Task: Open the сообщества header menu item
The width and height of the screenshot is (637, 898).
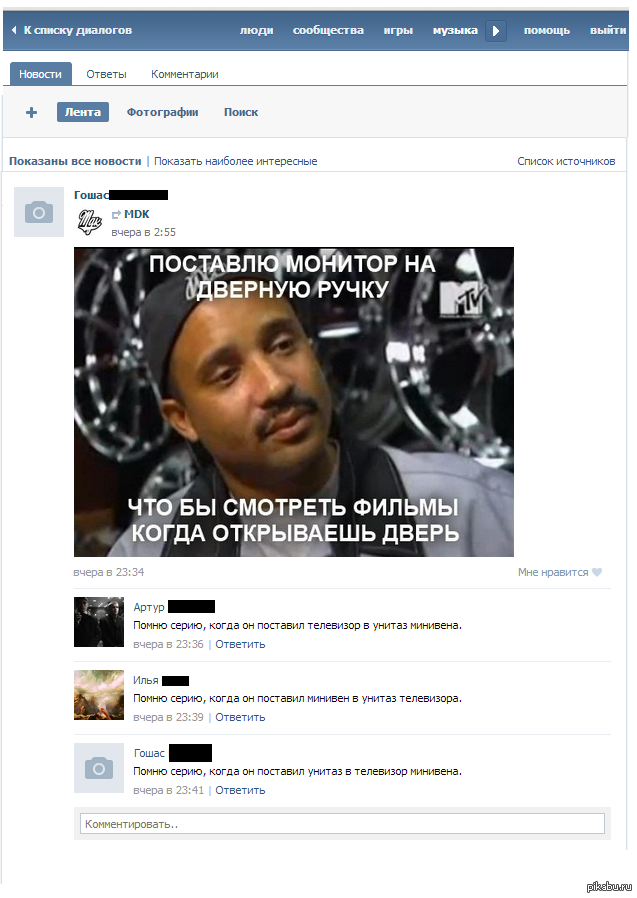Action: [328, 30]
